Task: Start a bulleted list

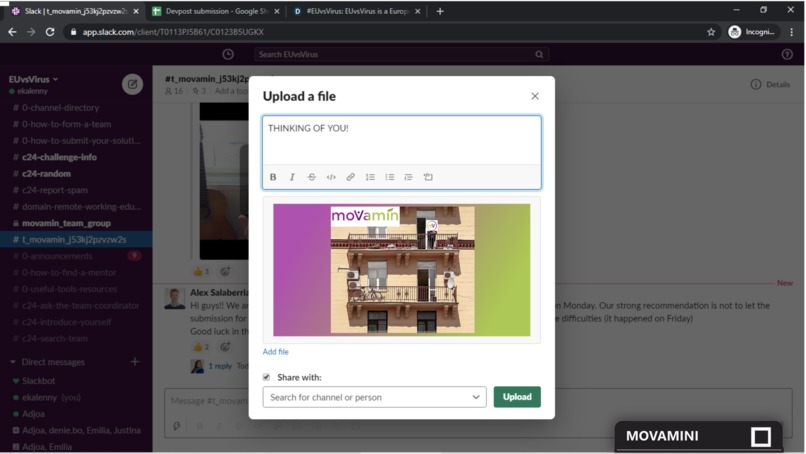Action: point(390,177)
